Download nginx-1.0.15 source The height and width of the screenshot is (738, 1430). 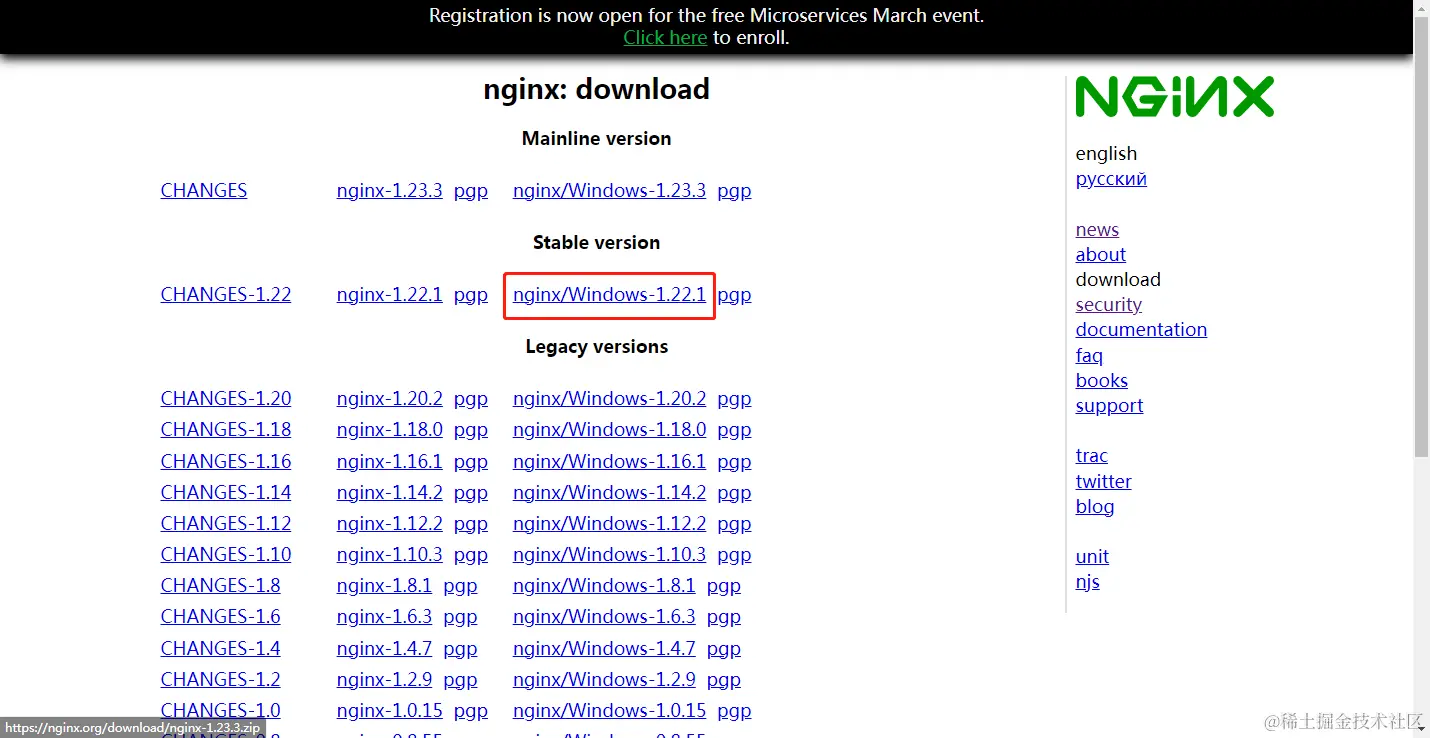389,711
